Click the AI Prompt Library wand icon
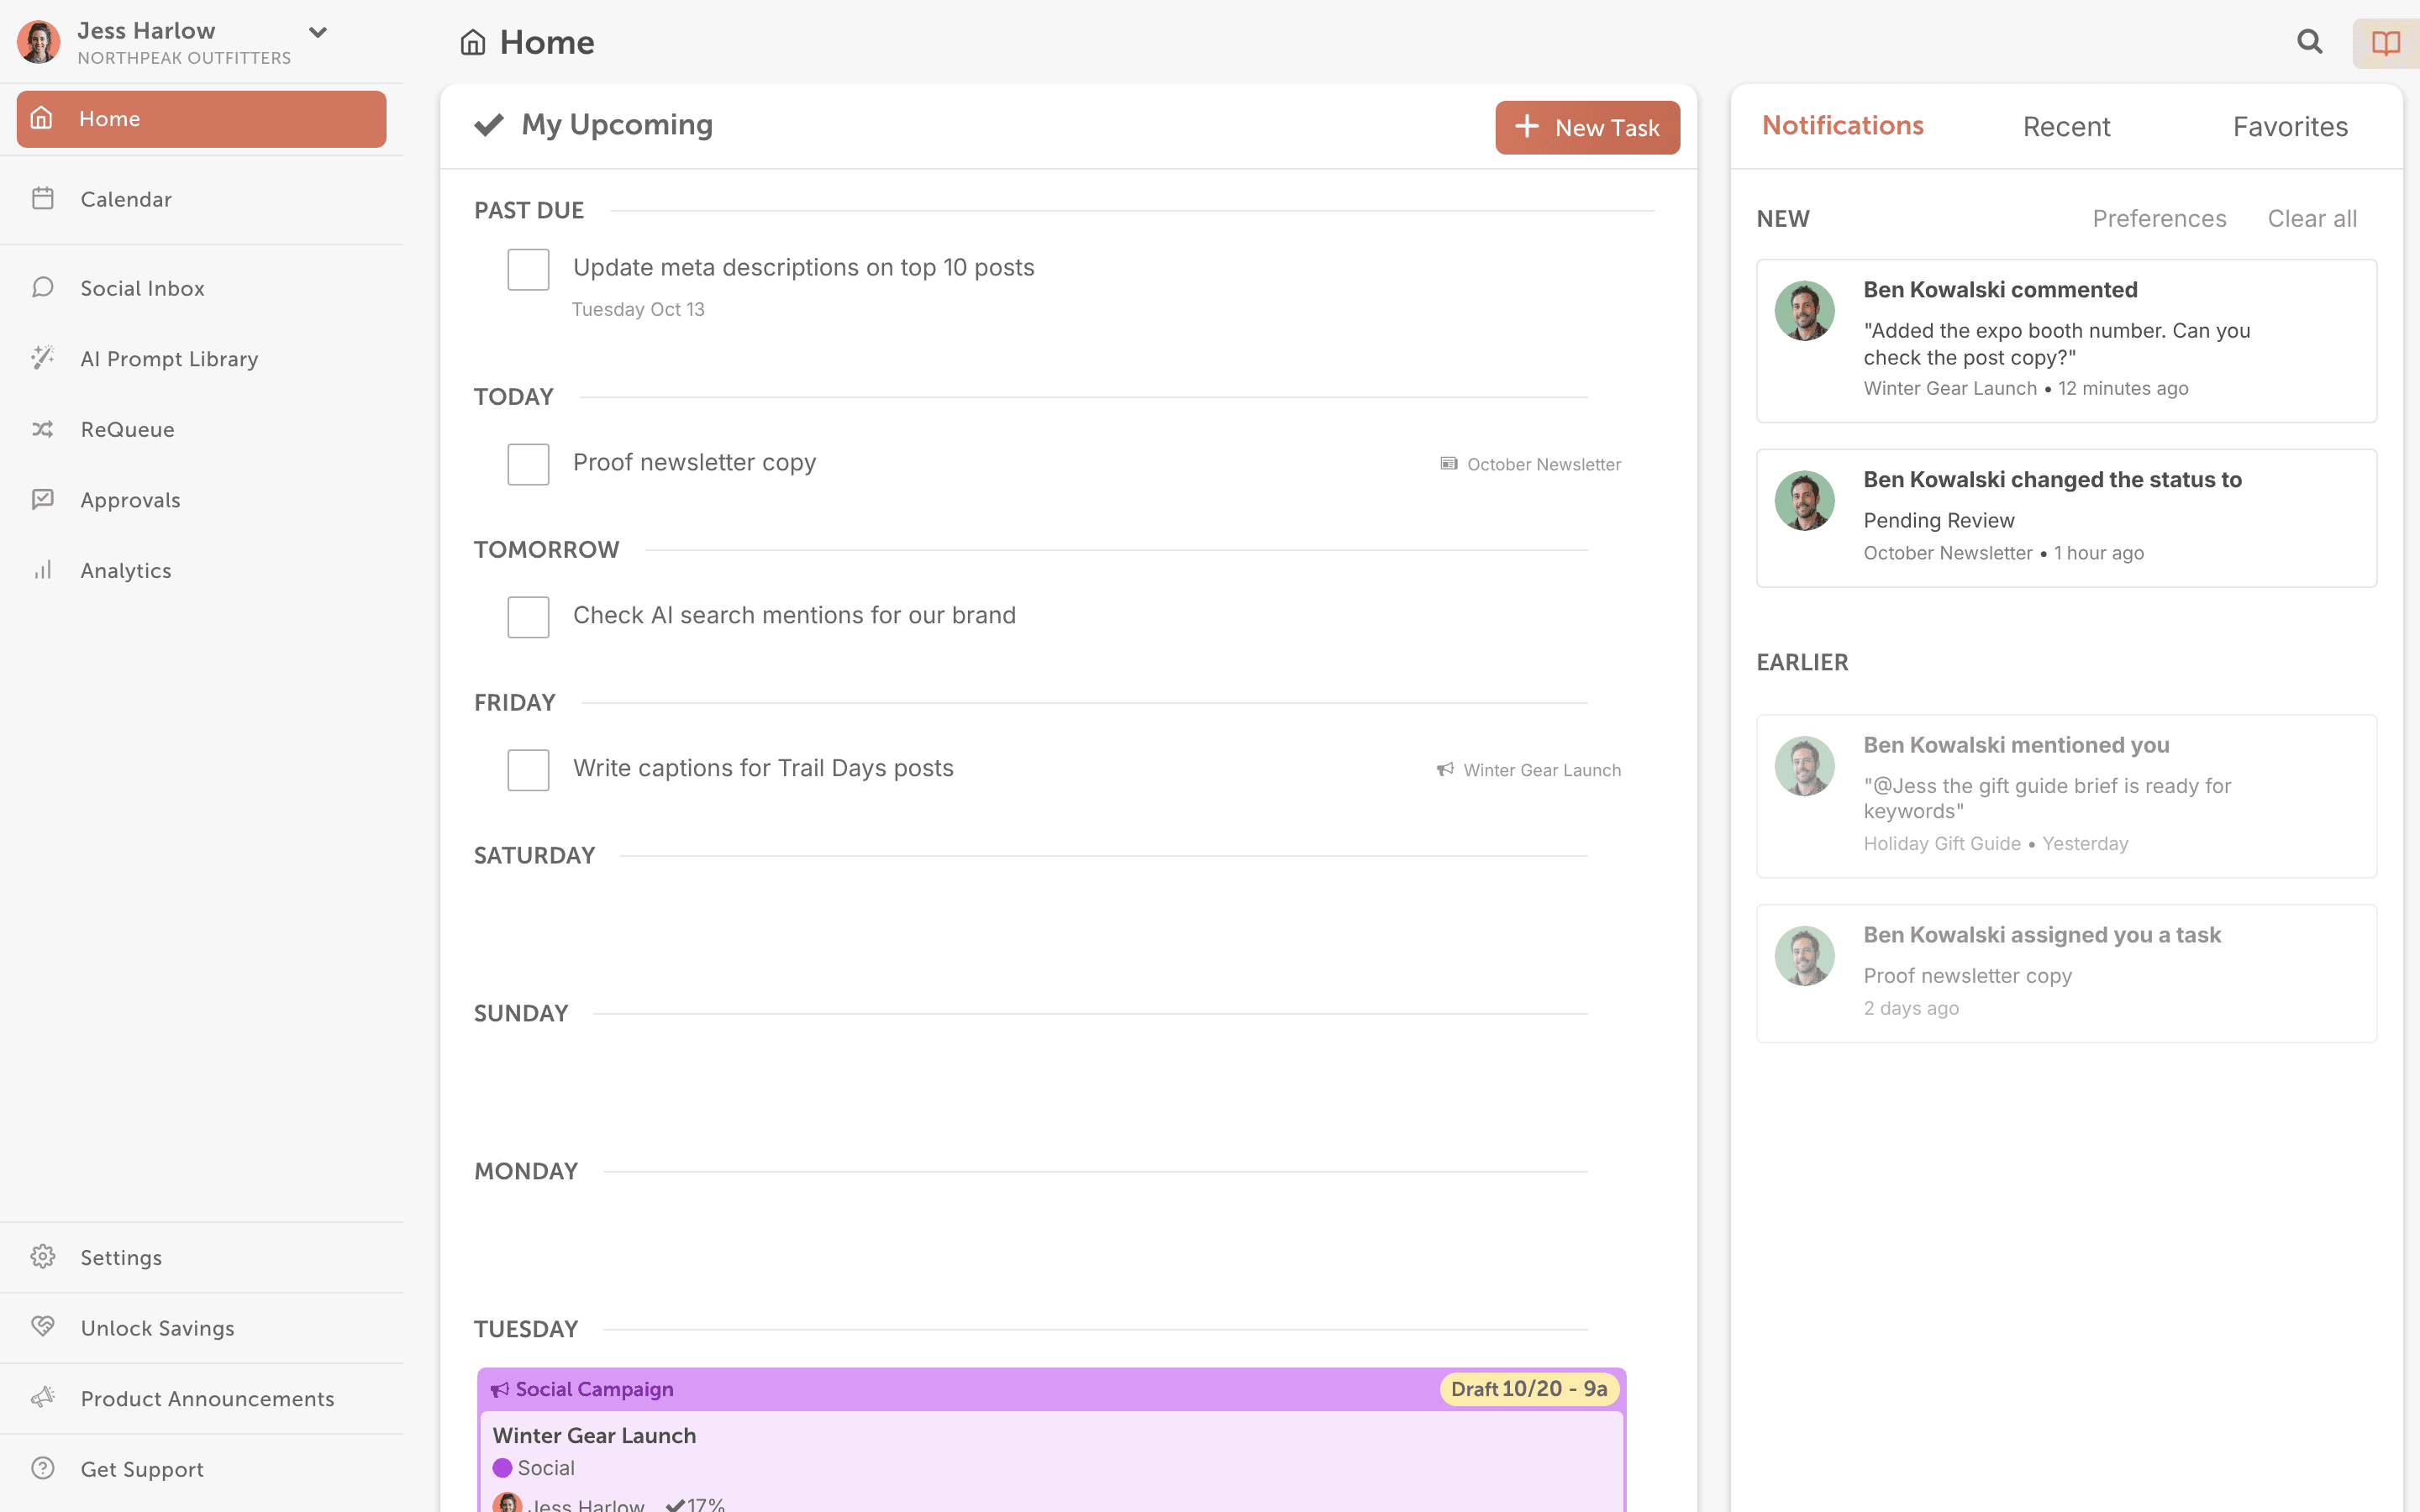 pos(42,357)
